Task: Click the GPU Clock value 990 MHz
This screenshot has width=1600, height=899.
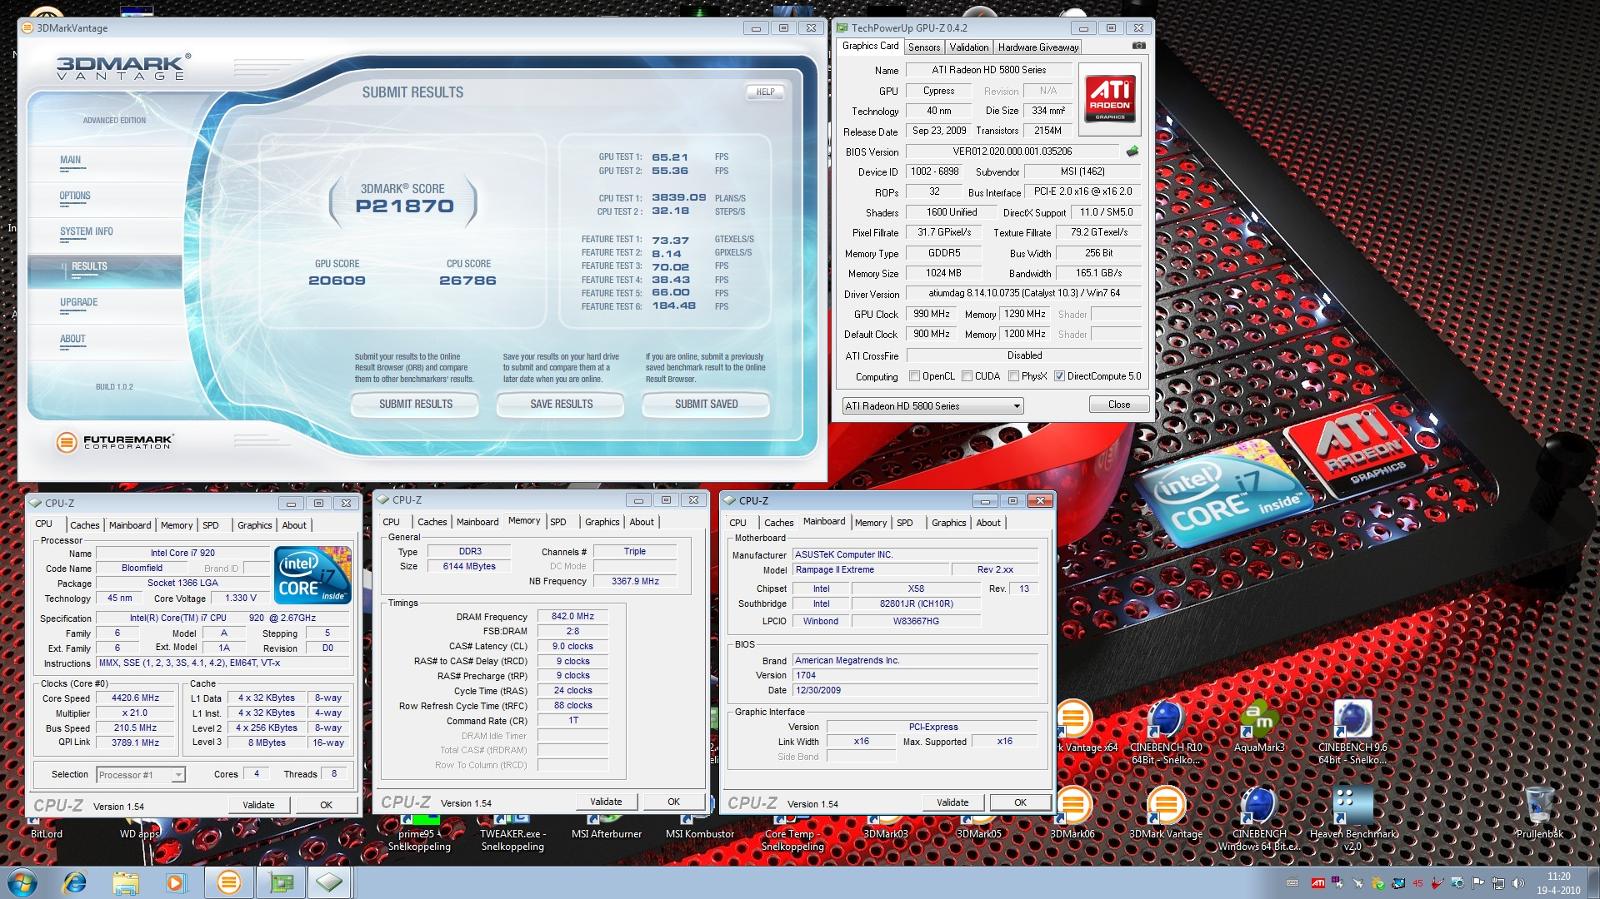Action: tap(929, 313)
